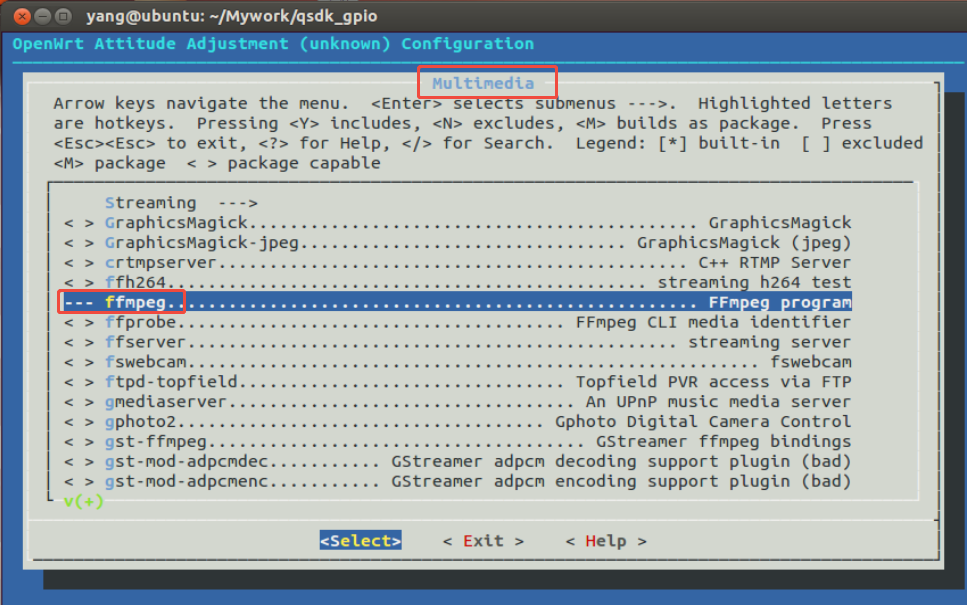Maximize the terminal window
967x605 pixels.
click(62, 17)
